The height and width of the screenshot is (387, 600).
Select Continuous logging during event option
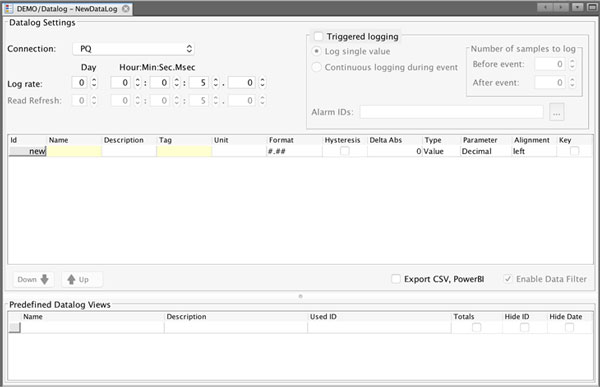pyautogui.click(x=316, y=67)
